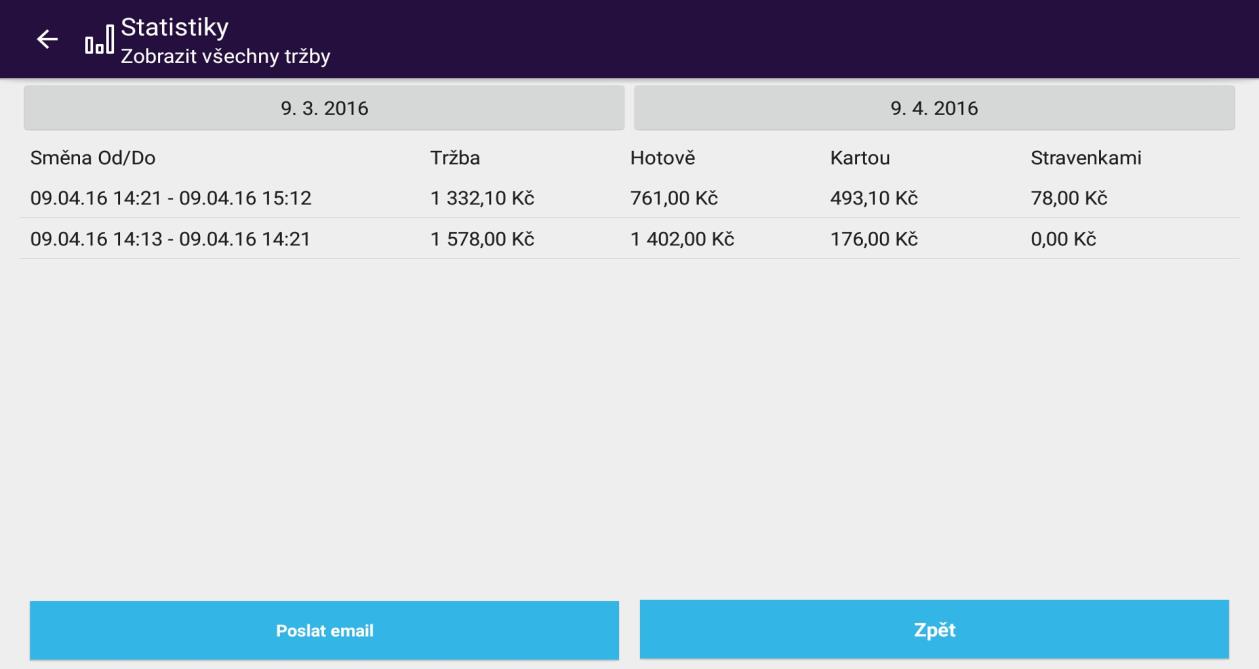Click the Statistiky bar chart icon

[97, 40]
